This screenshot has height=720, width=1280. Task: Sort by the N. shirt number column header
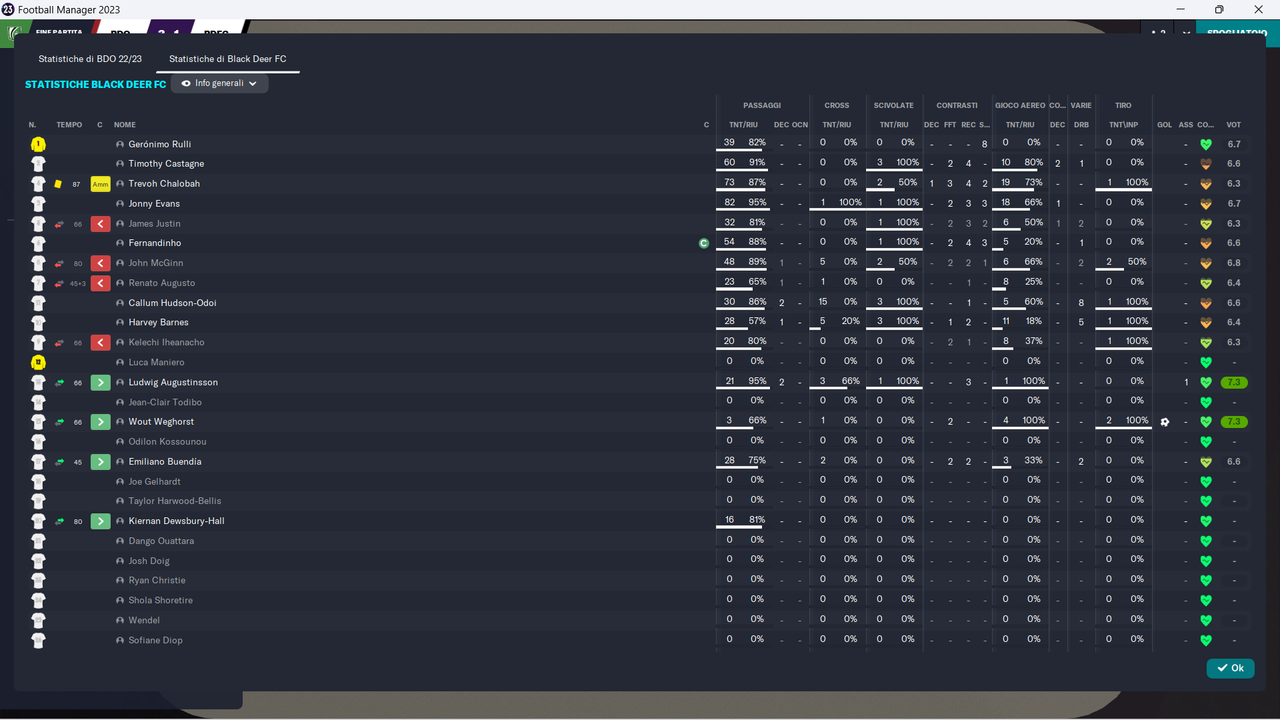pos(32,125)
